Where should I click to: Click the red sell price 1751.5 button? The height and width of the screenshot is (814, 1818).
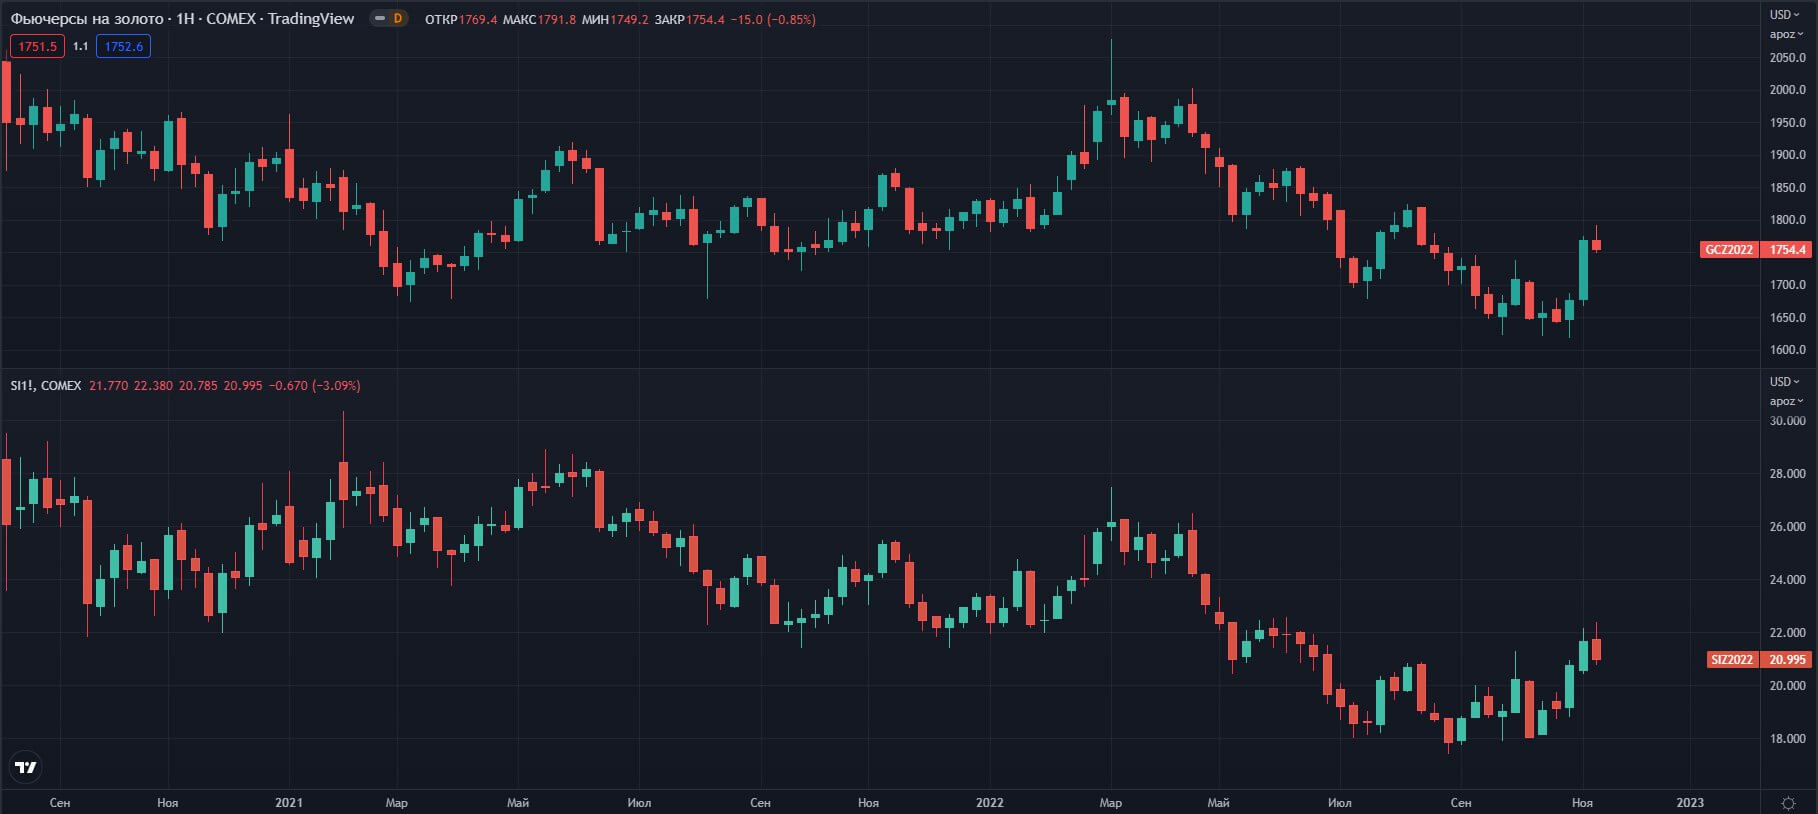click(37, 46)
